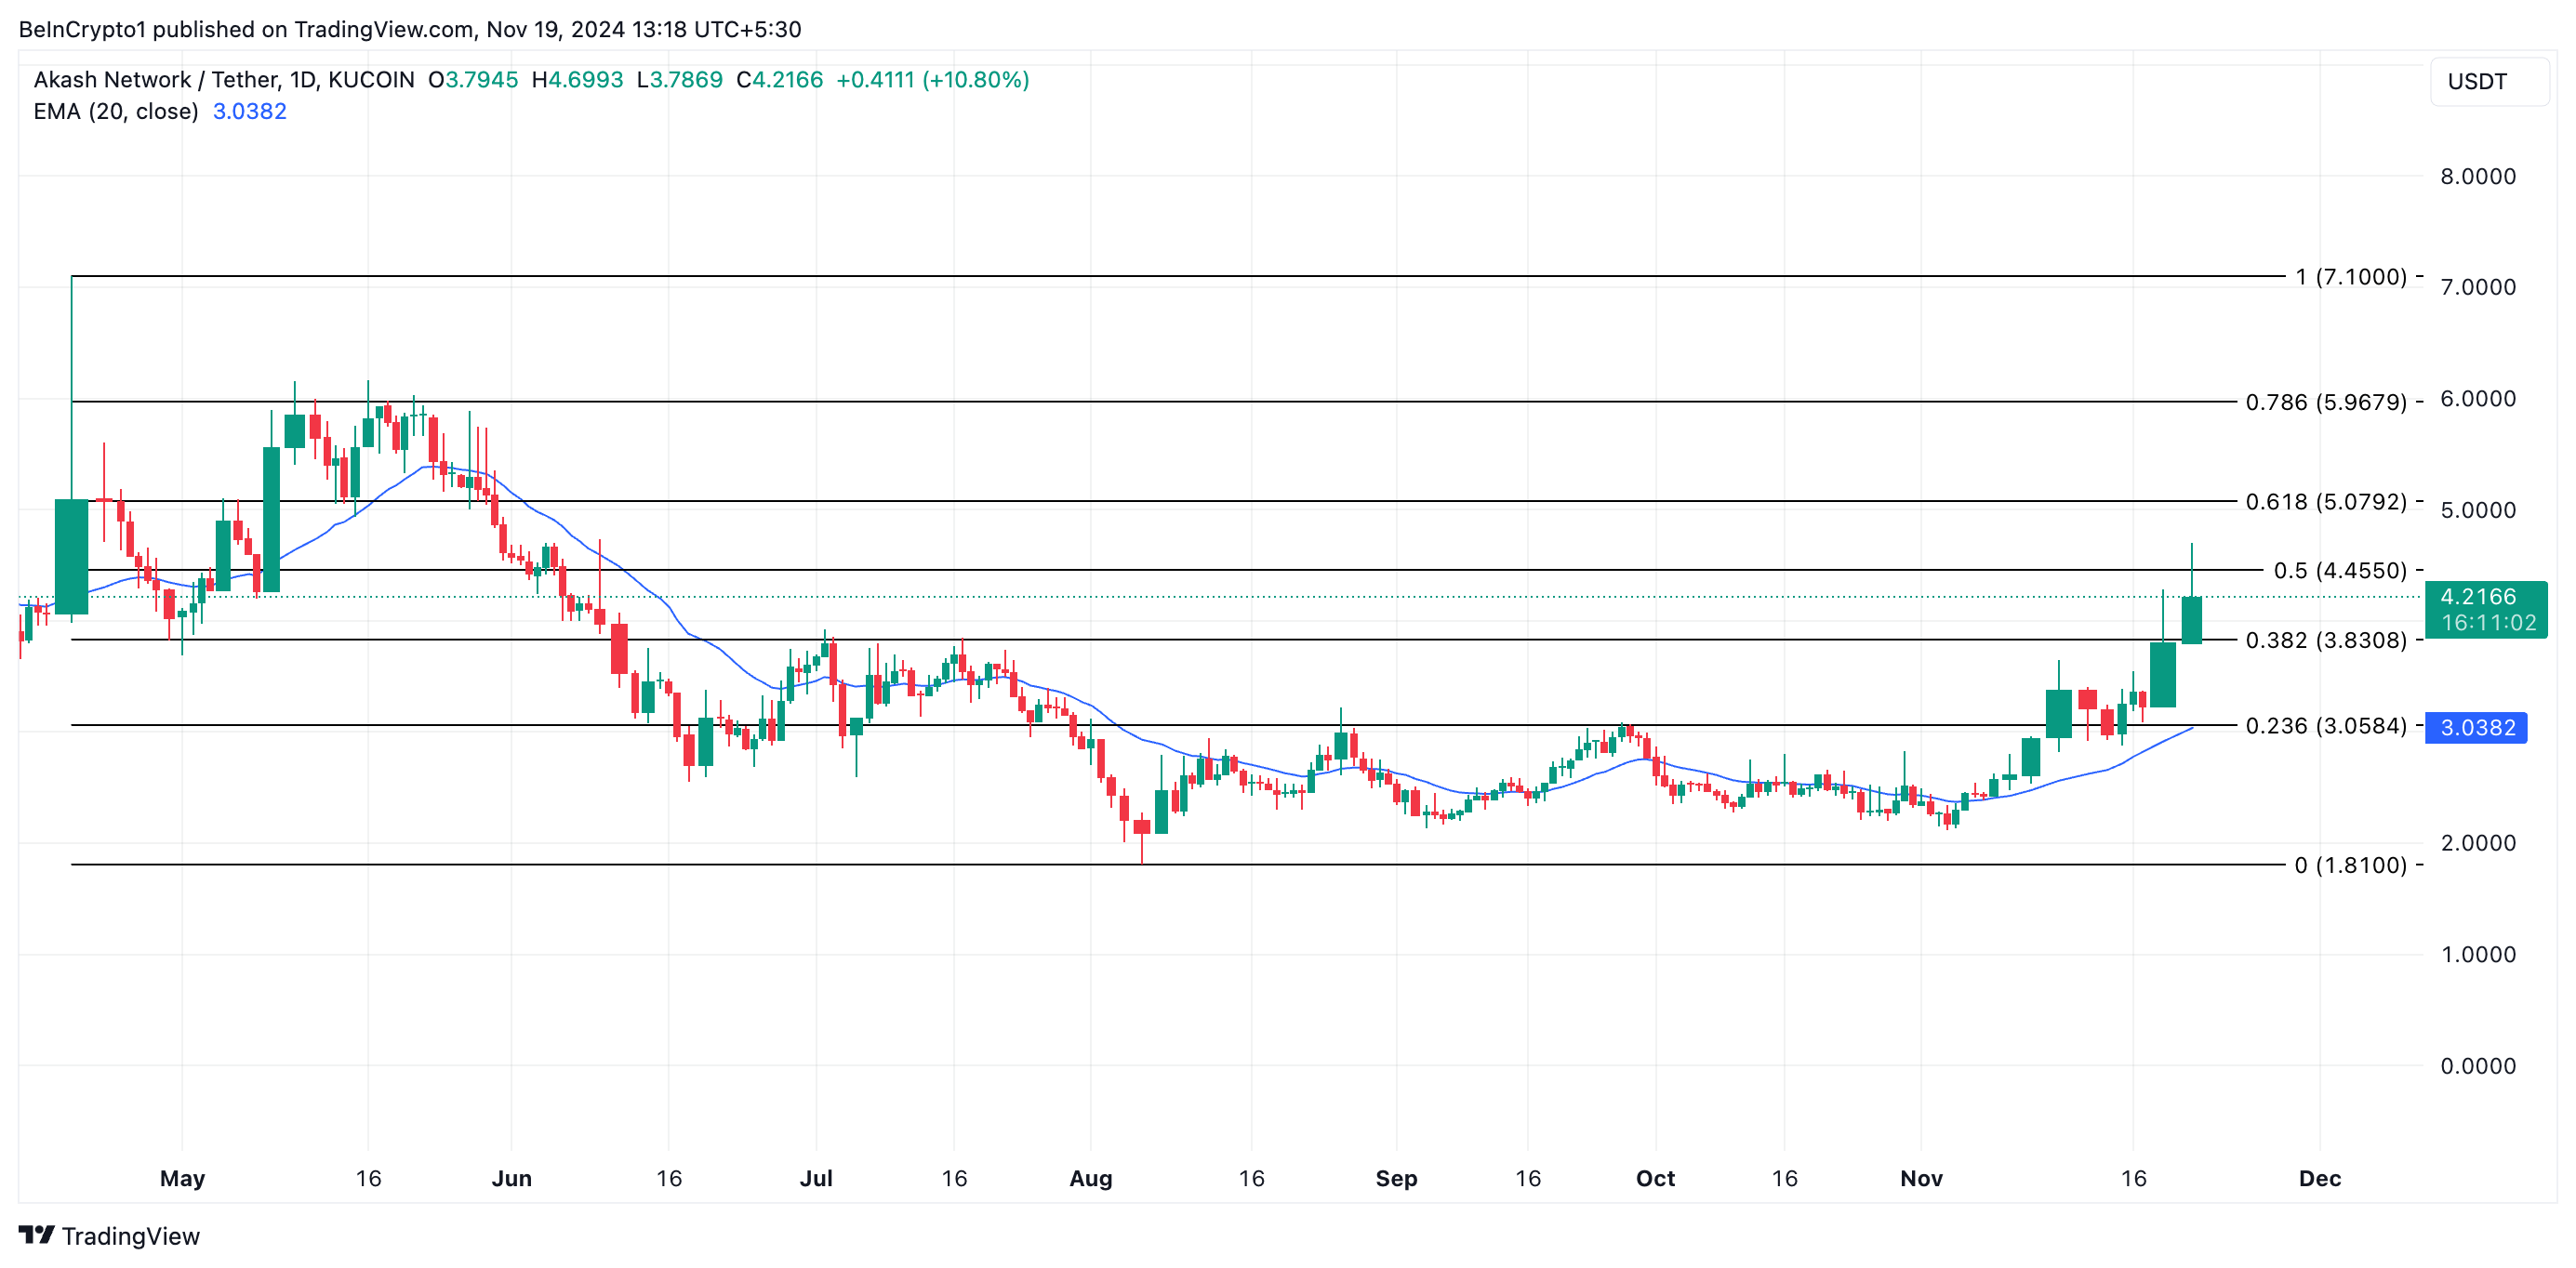Click the Fibonacci 1 (7.1000) level label
The width and height of the screenshot is (2576, 1268).
(x=2350, y=276)
